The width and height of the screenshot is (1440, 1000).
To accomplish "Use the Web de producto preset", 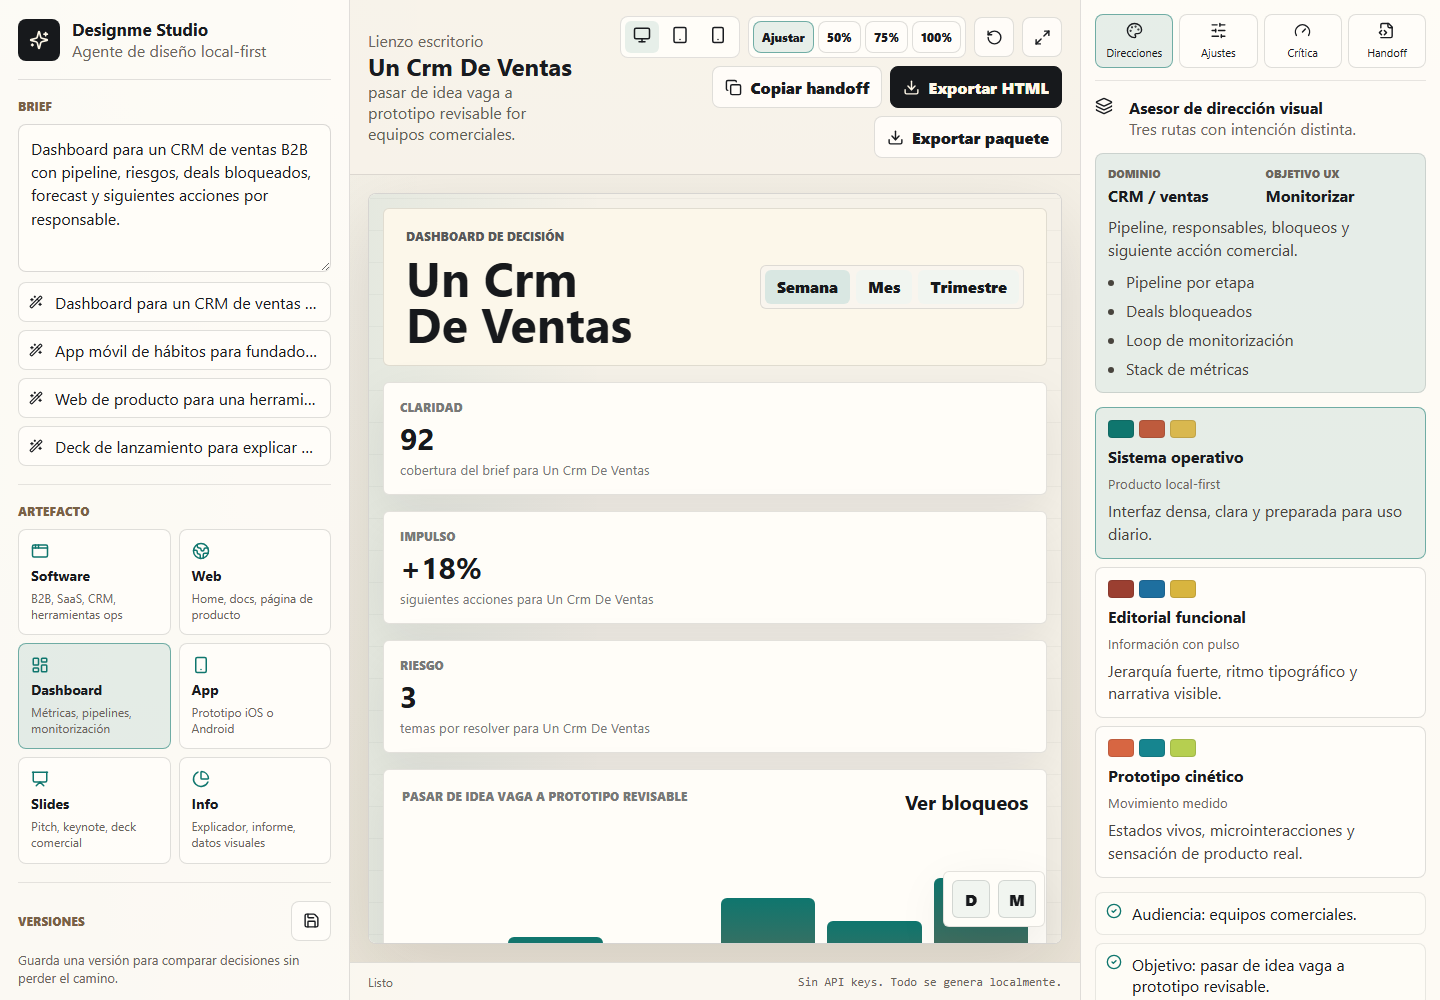I will (174, 399).
